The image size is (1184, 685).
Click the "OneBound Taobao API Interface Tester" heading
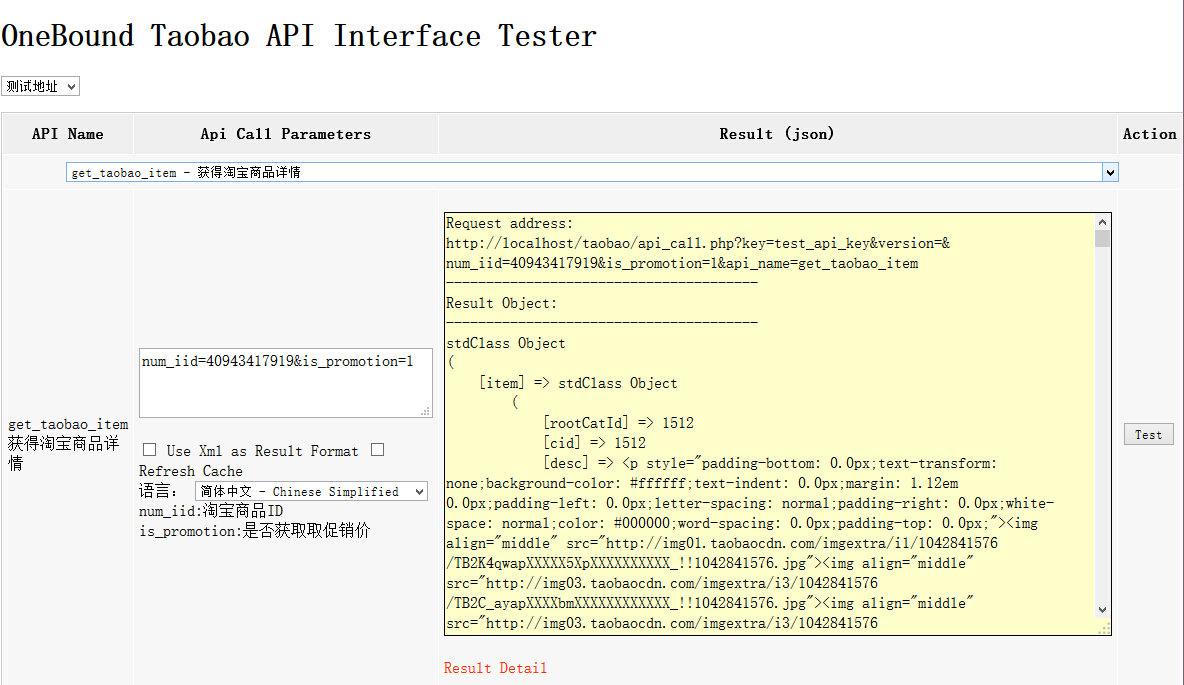tap(299, 36)
